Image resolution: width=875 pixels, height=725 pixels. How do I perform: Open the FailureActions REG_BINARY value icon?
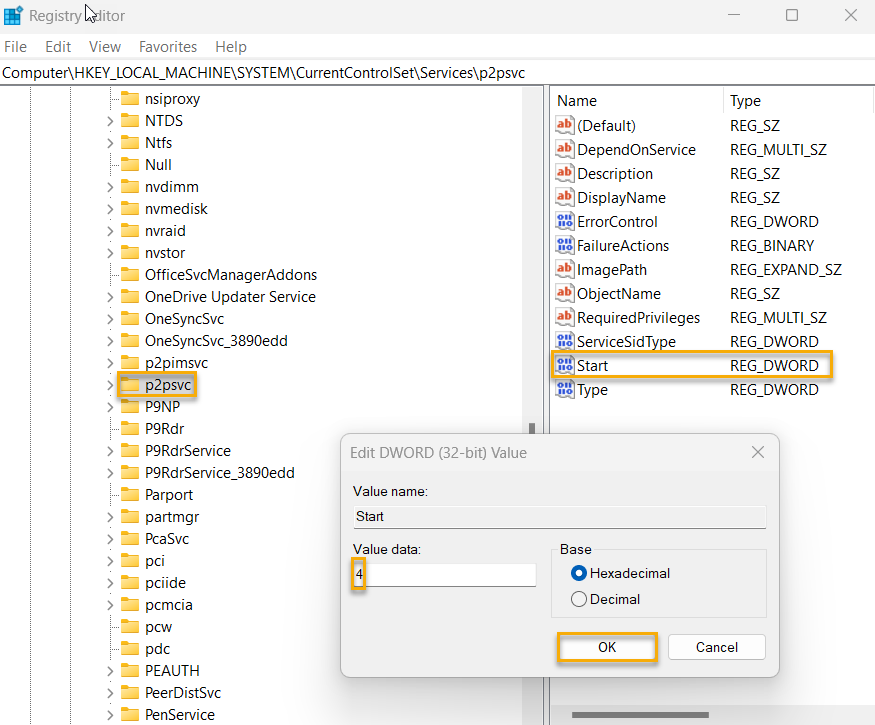tap(566, 245)
